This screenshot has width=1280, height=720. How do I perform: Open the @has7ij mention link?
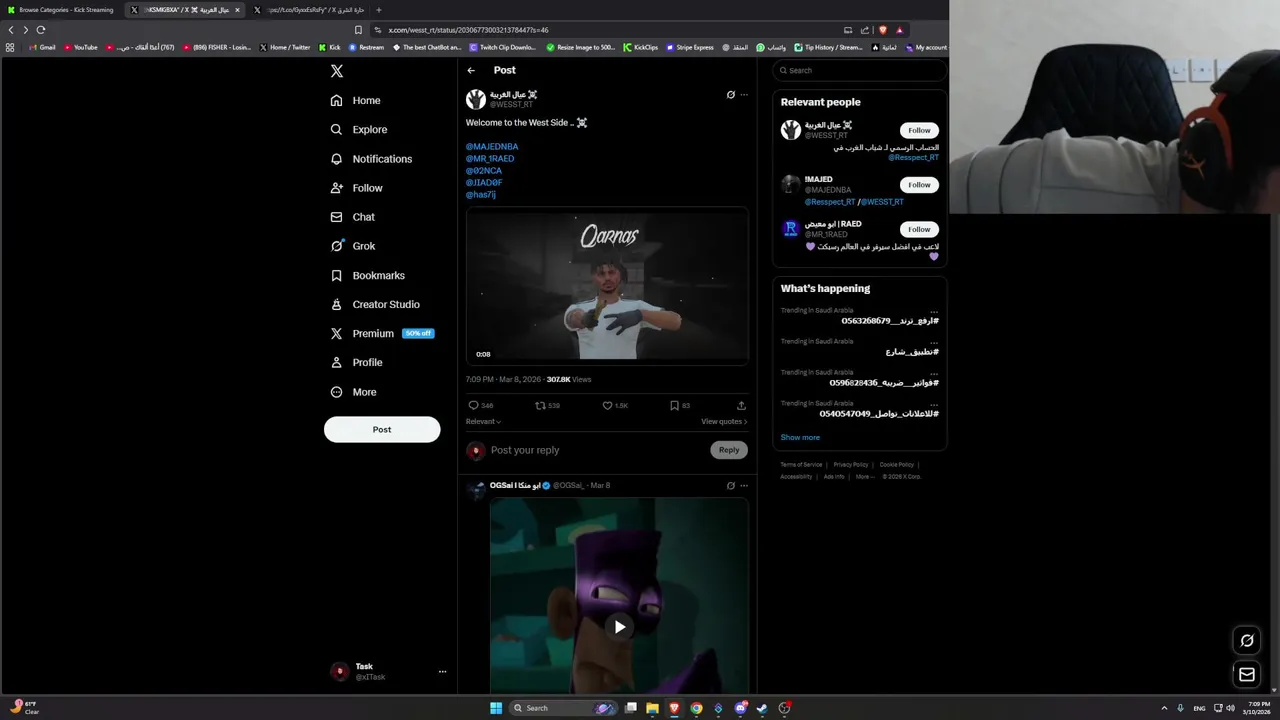tap(481, 194)
